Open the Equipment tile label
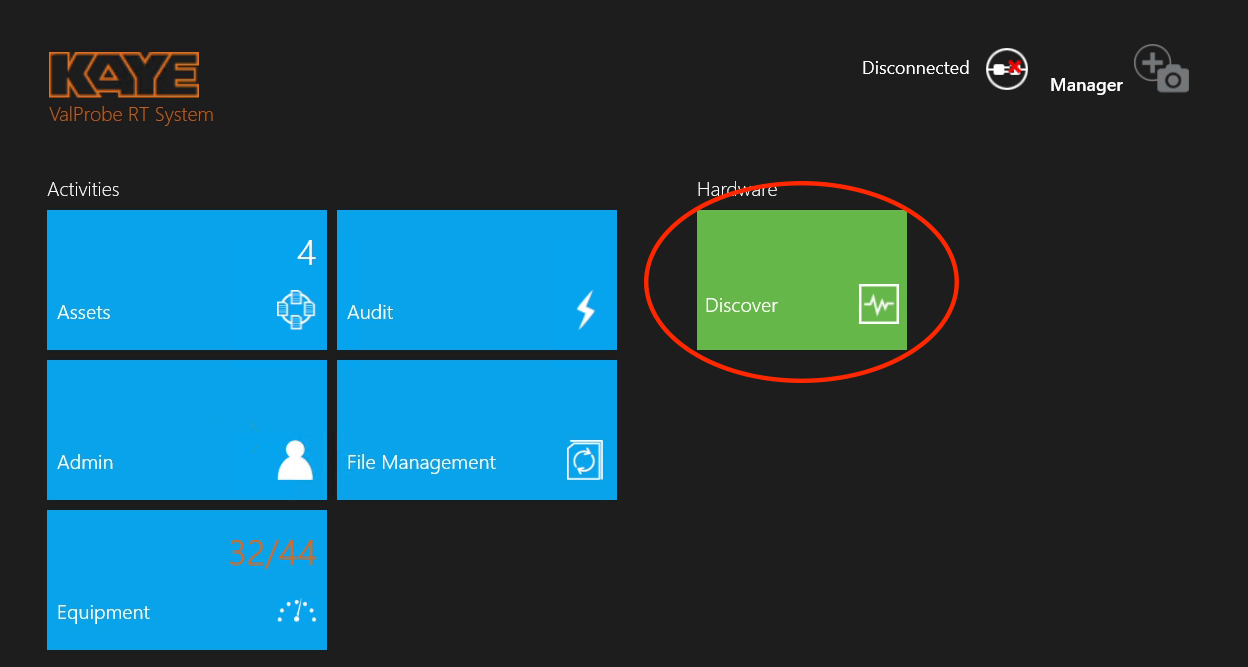The image size is (1248, 667). pos(103,613)
